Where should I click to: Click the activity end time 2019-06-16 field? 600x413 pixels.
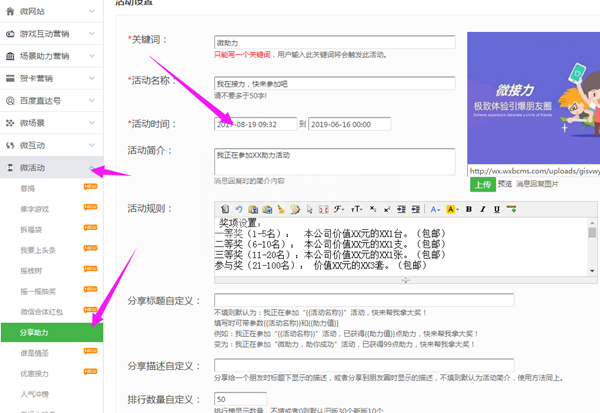(350, 124)
